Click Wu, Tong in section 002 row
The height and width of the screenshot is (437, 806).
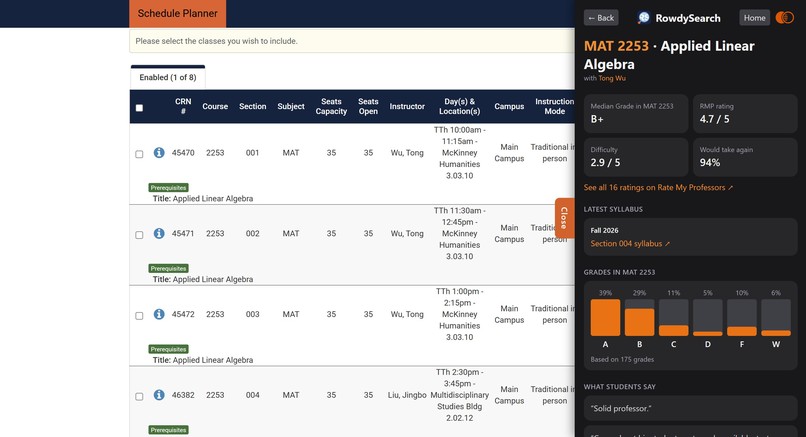coord(407,233)
